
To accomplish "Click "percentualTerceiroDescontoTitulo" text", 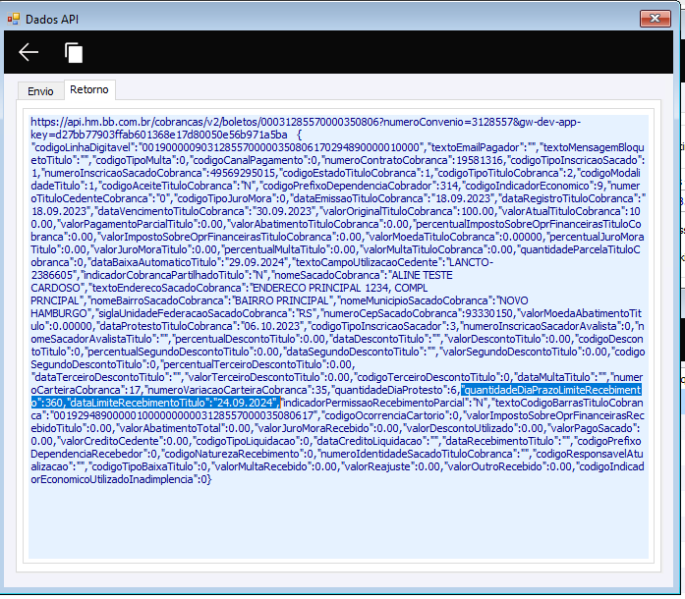I will pyautogui.click(x=243, y=365).
